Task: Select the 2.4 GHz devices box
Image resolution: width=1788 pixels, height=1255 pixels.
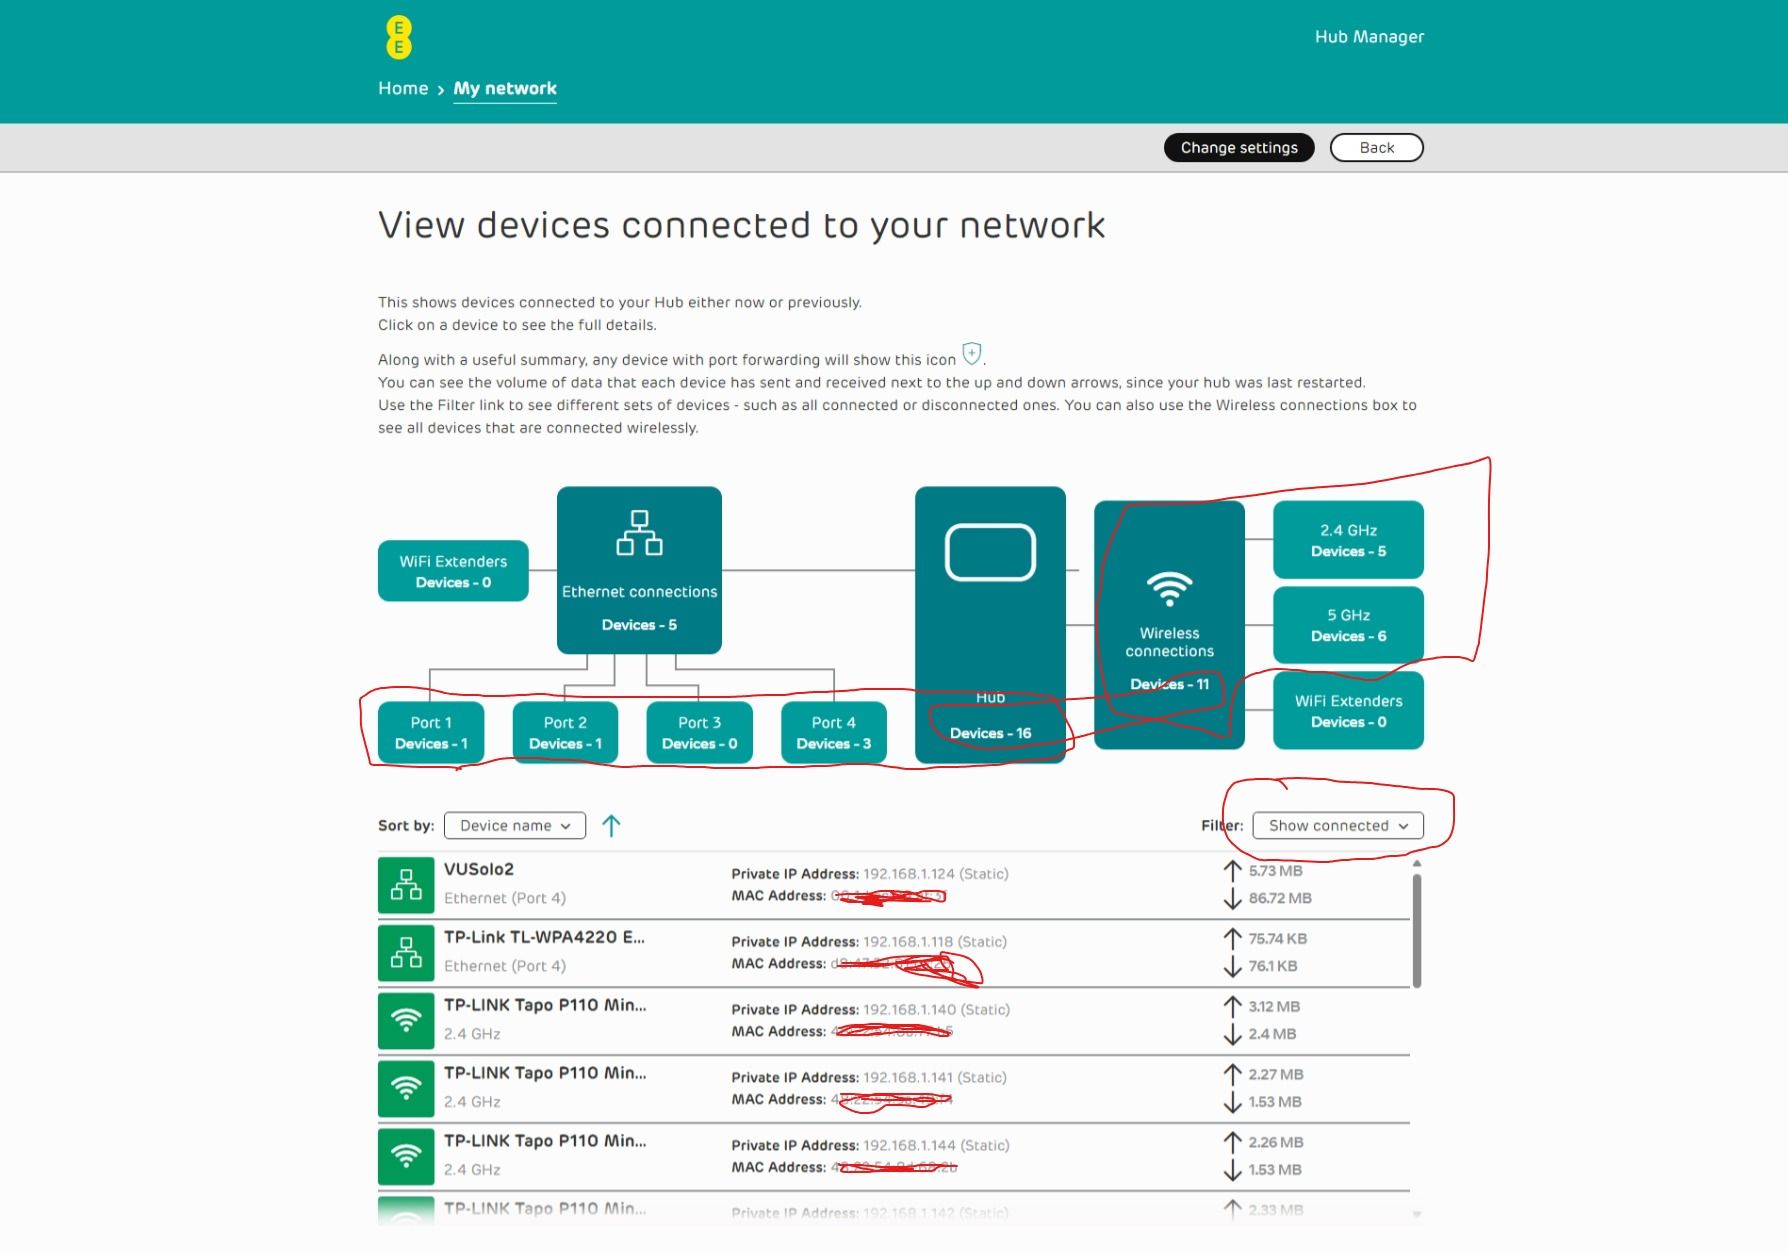Action: click(1348, 540)
